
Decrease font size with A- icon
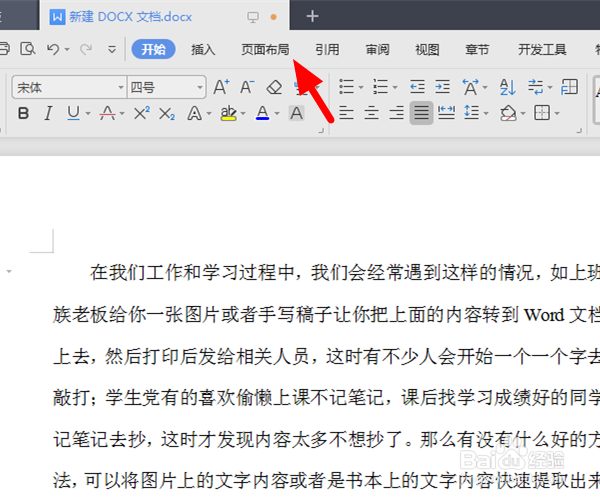247,87
